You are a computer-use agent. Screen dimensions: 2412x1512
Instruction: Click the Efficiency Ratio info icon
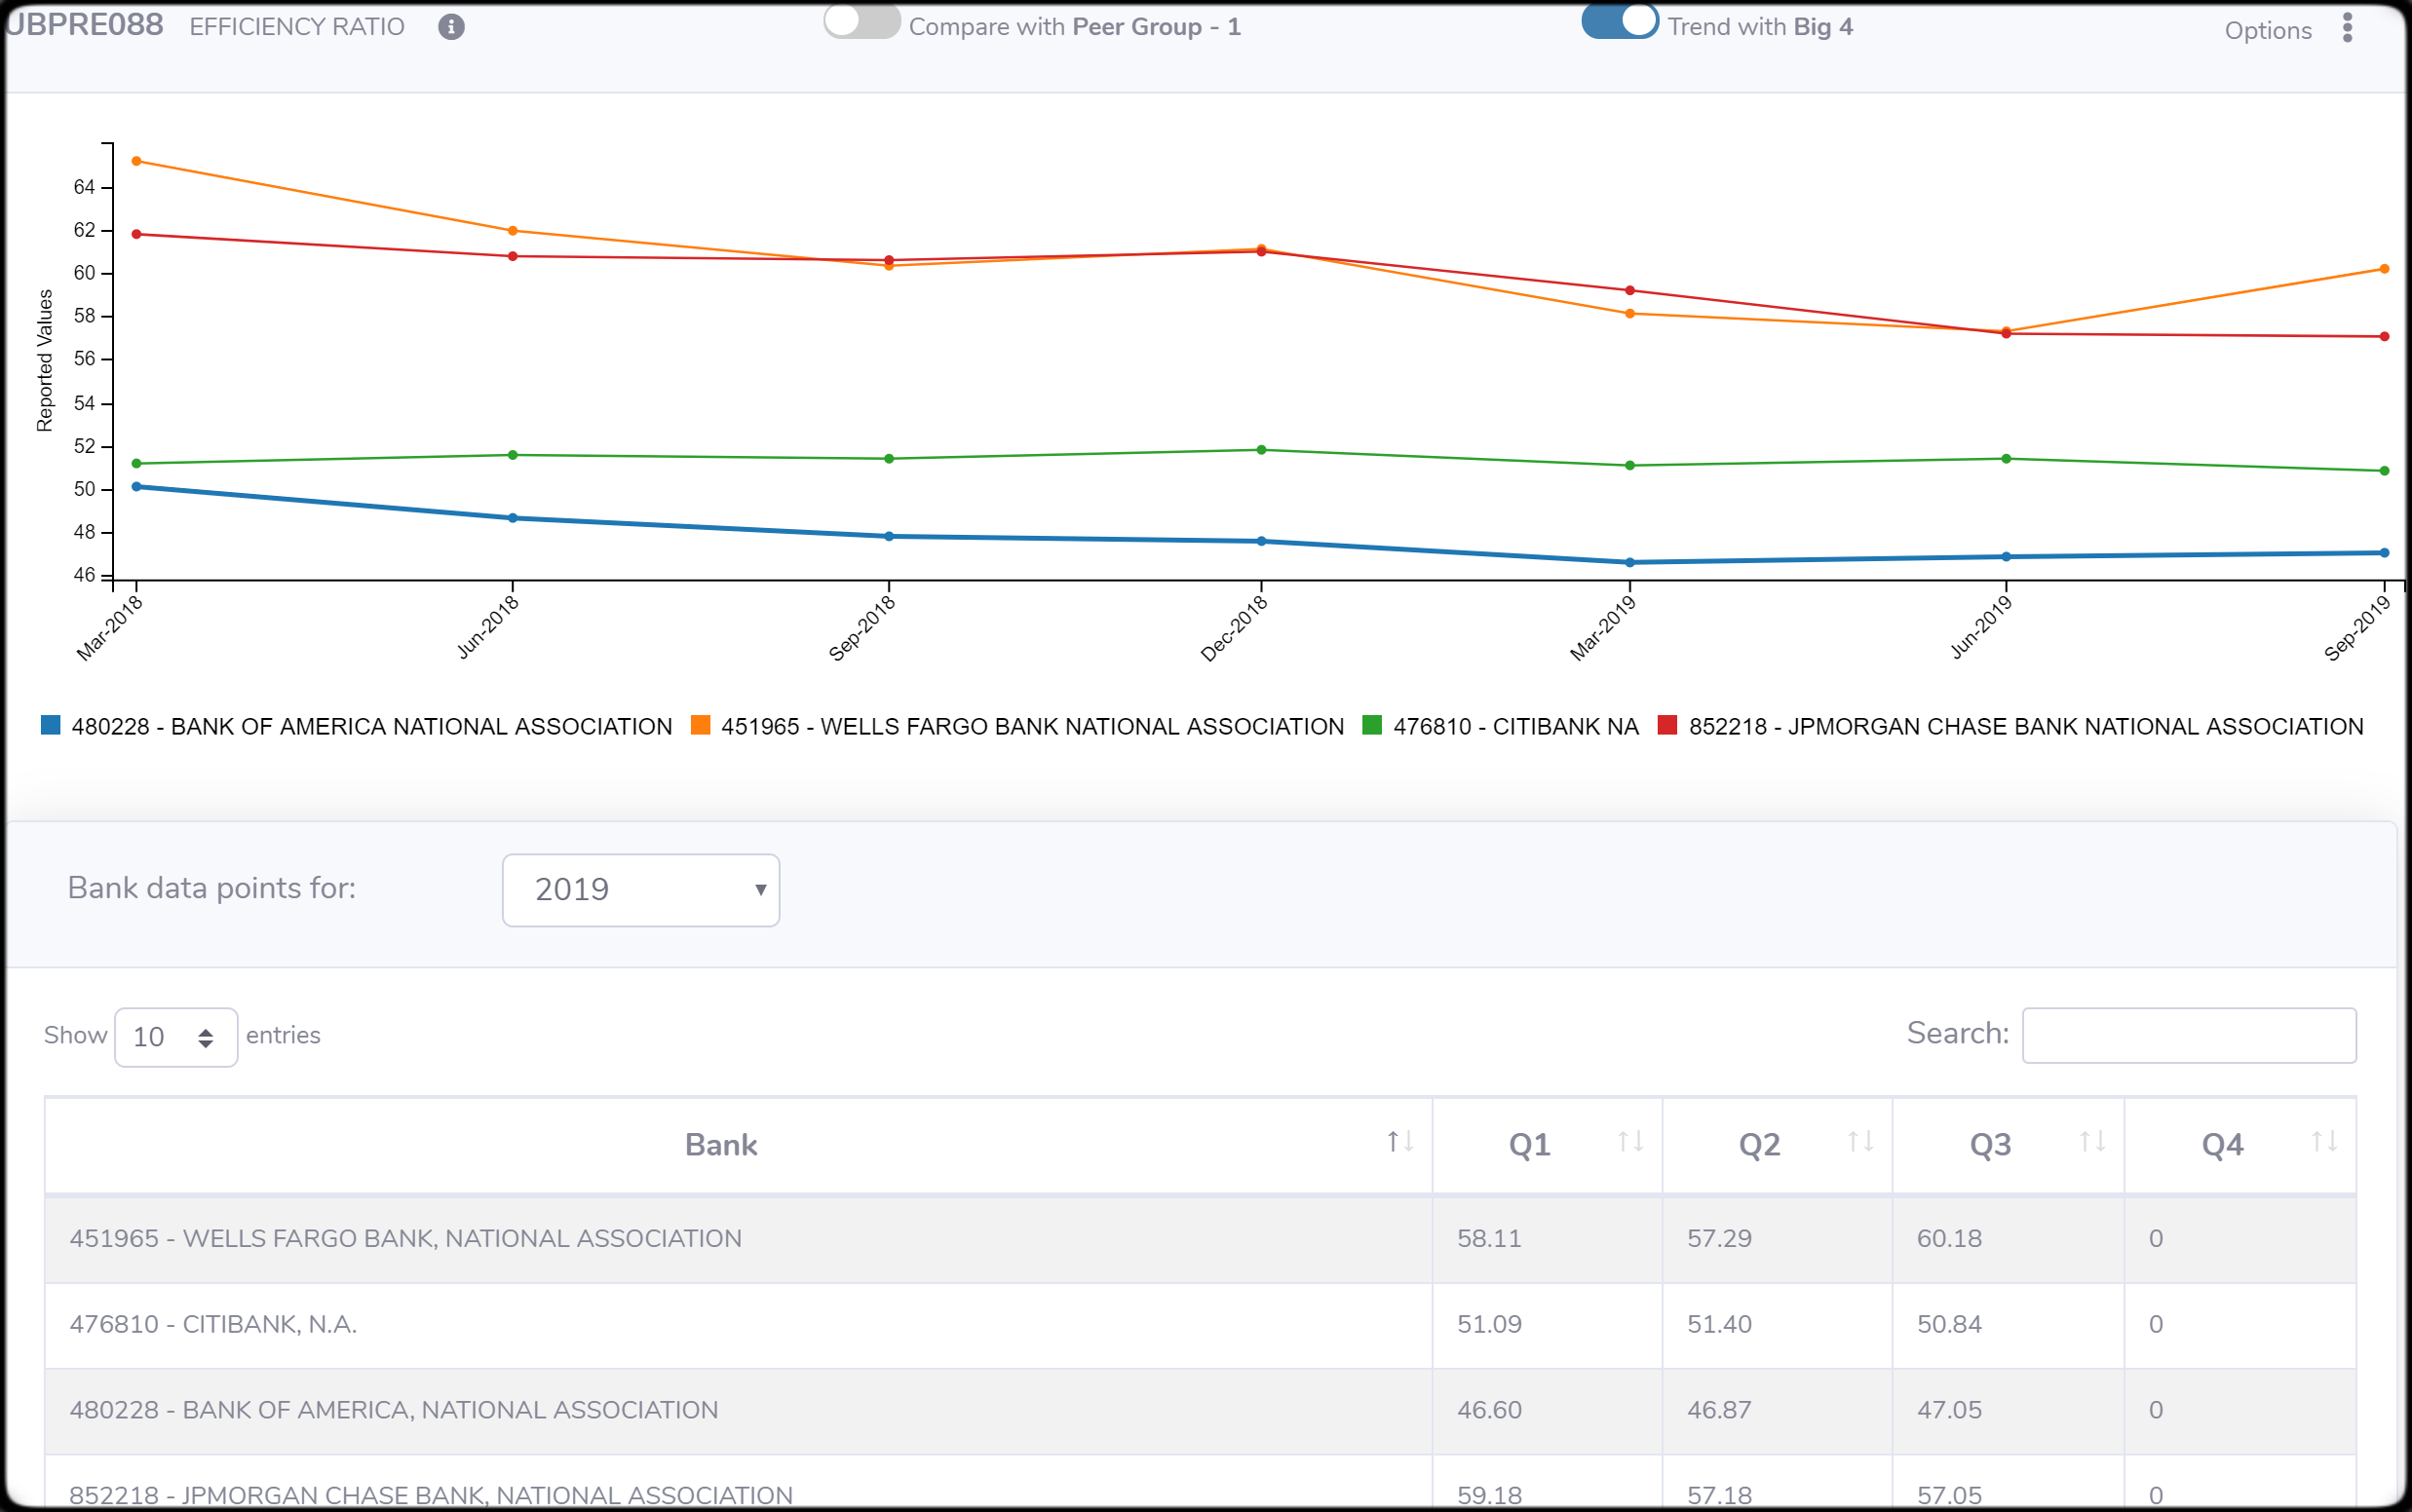click(x=451, y=27)
